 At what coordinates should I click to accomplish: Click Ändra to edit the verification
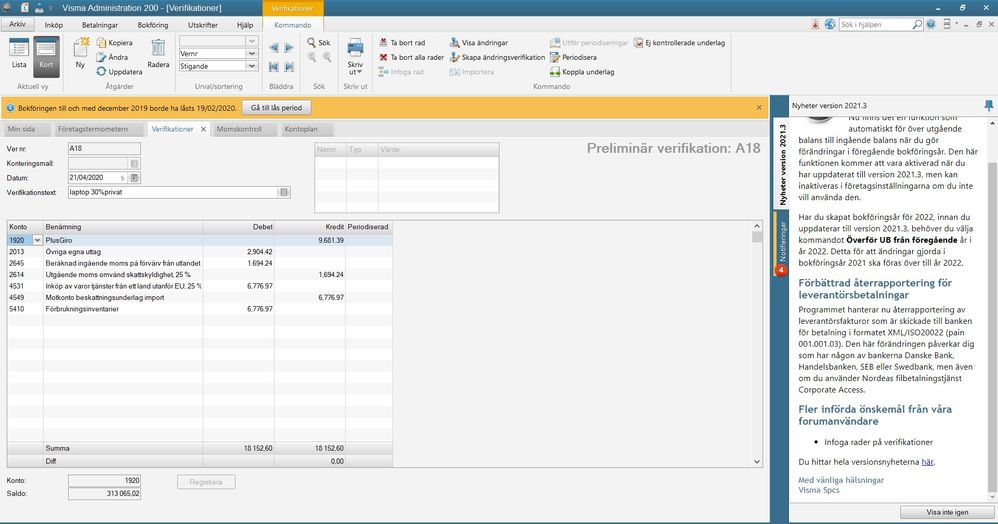click(x=112, y=57)
